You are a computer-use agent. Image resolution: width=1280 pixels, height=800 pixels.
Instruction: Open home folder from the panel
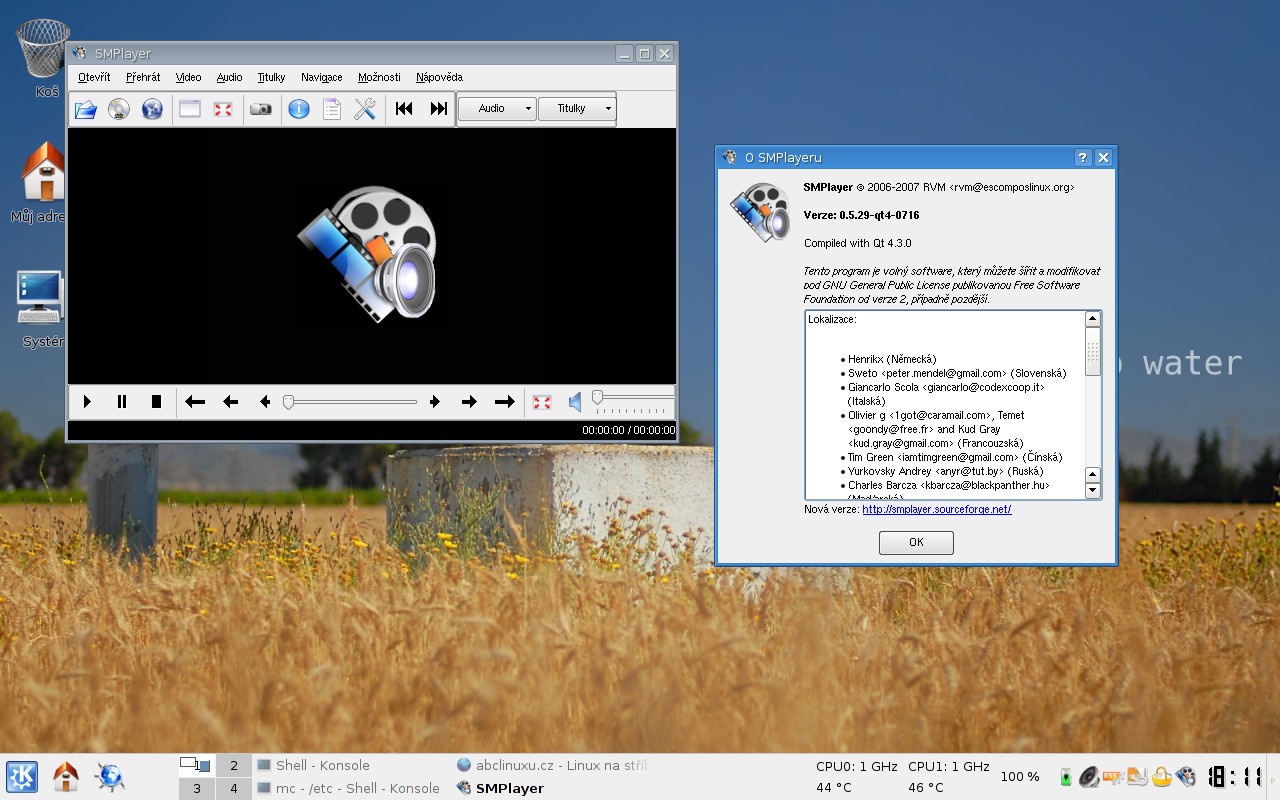tap(66, 777)
